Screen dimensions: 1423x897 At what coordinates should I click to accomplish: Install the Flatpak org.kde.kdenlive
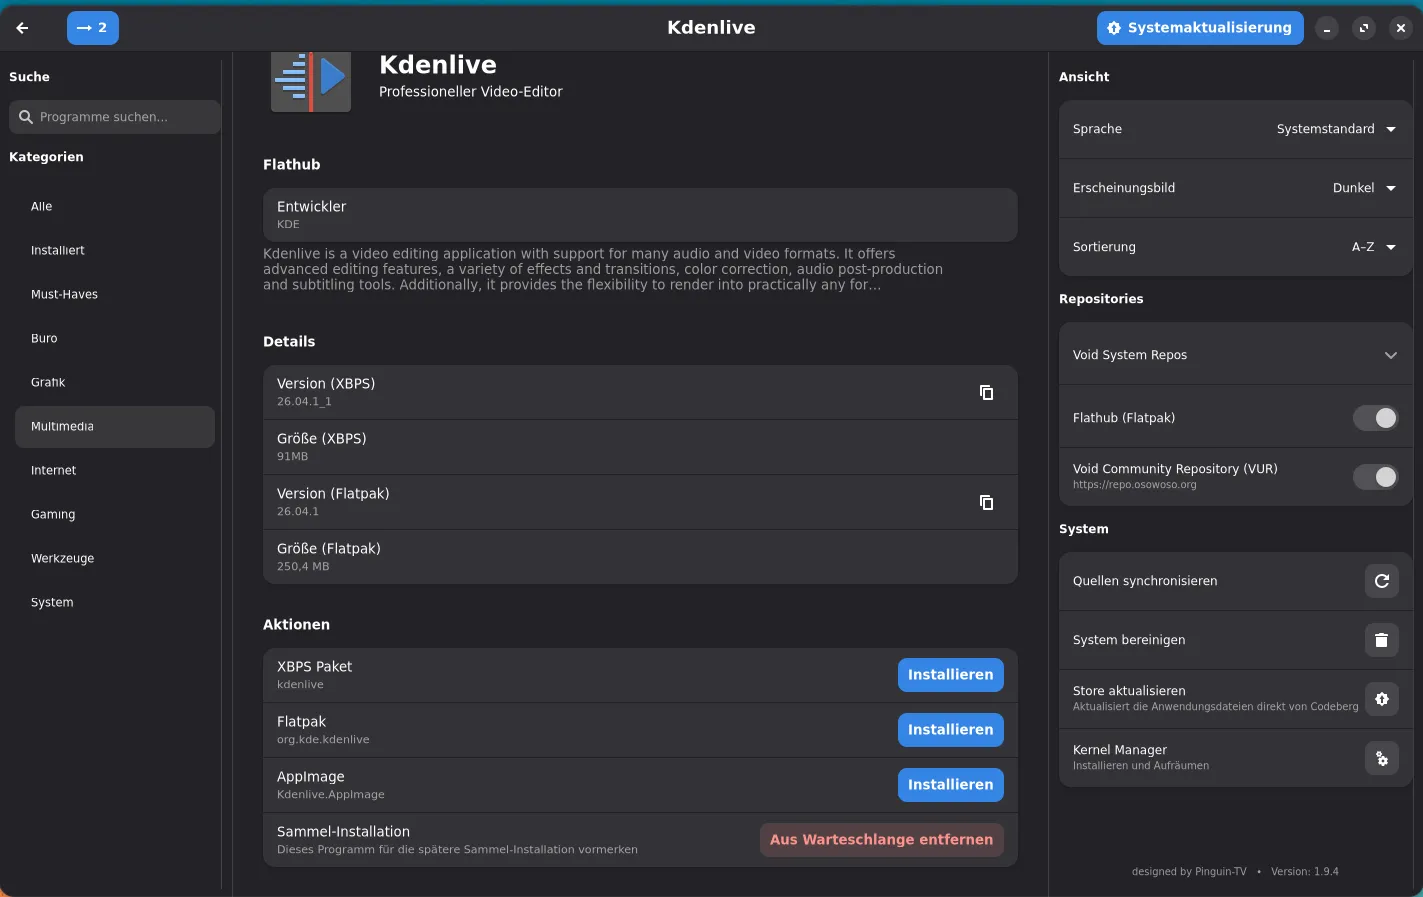click(x=950, y=730)
